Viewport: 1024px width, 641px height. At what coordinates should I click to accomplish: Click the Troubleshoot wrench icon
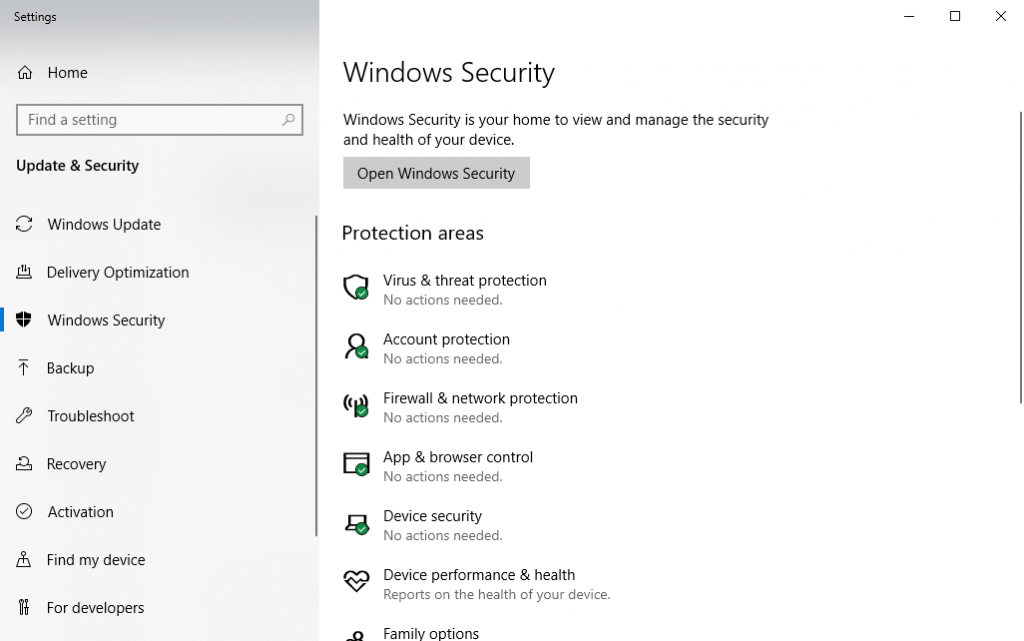tap(24, 416)
